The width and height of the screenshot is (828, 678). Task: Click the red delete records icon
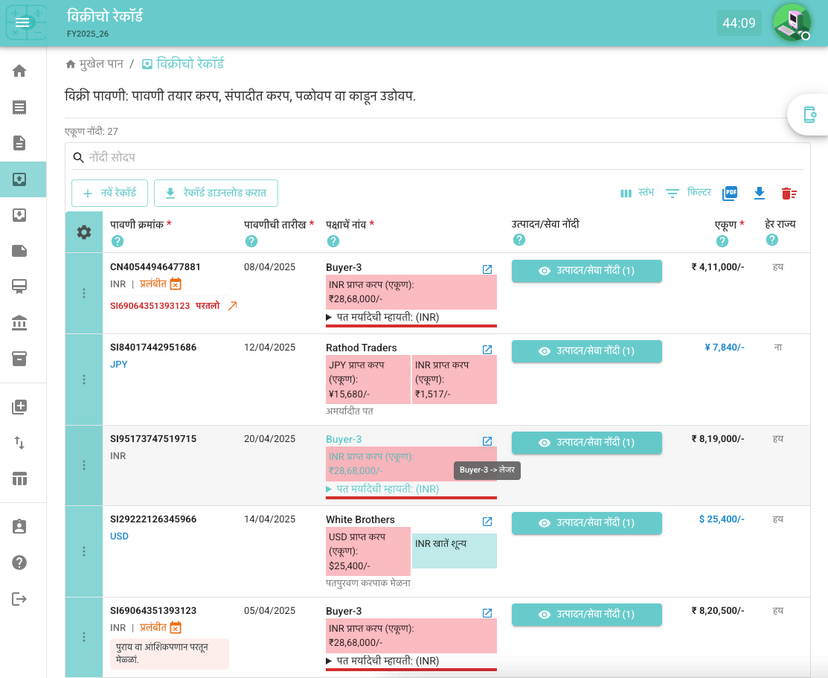[x=789, y=193]
